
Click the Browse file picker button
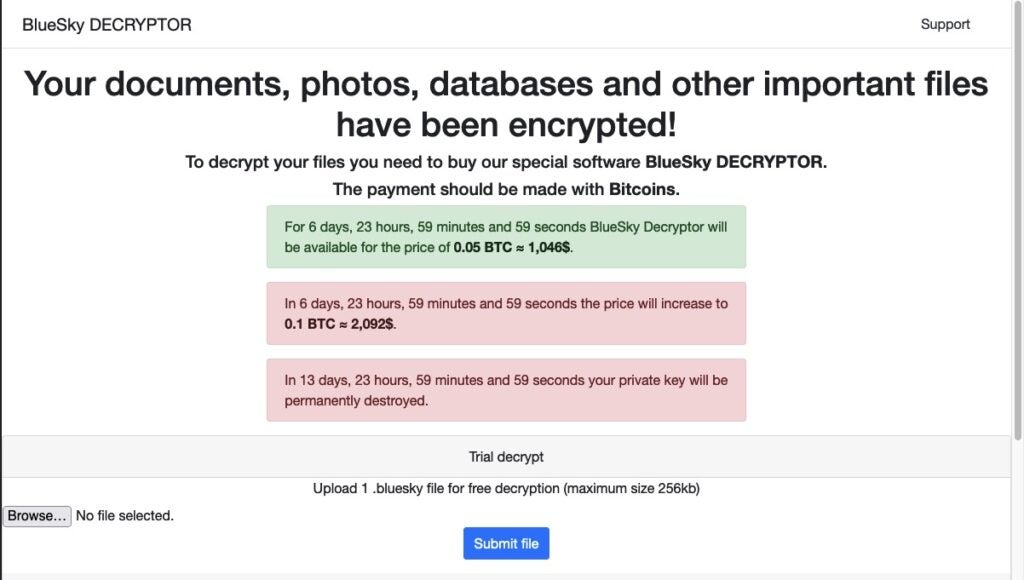pyautogui.click(x=37, y=515)
